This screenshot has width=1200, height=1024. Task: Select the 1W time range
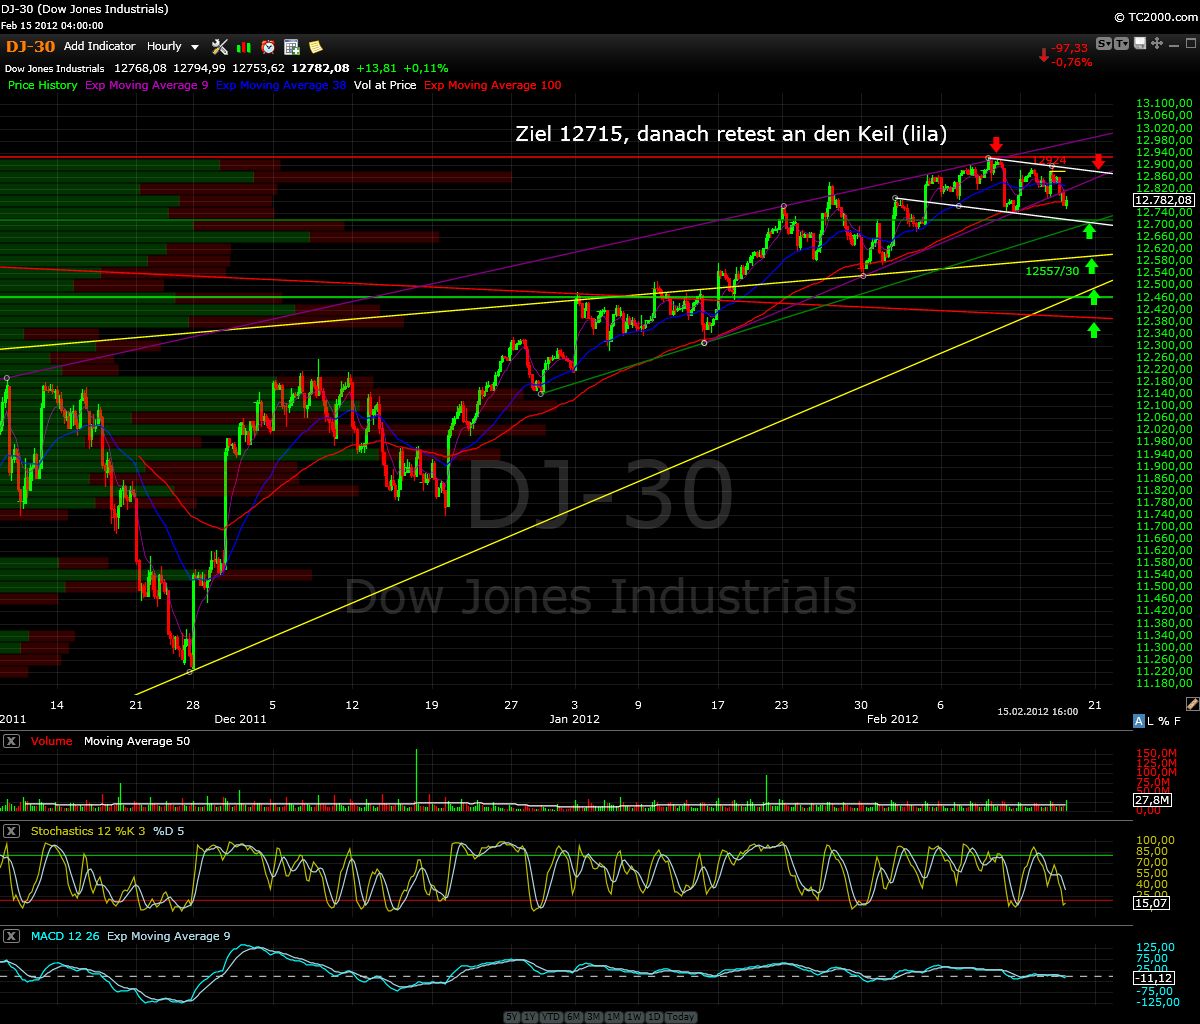[x=634, y=1017]
